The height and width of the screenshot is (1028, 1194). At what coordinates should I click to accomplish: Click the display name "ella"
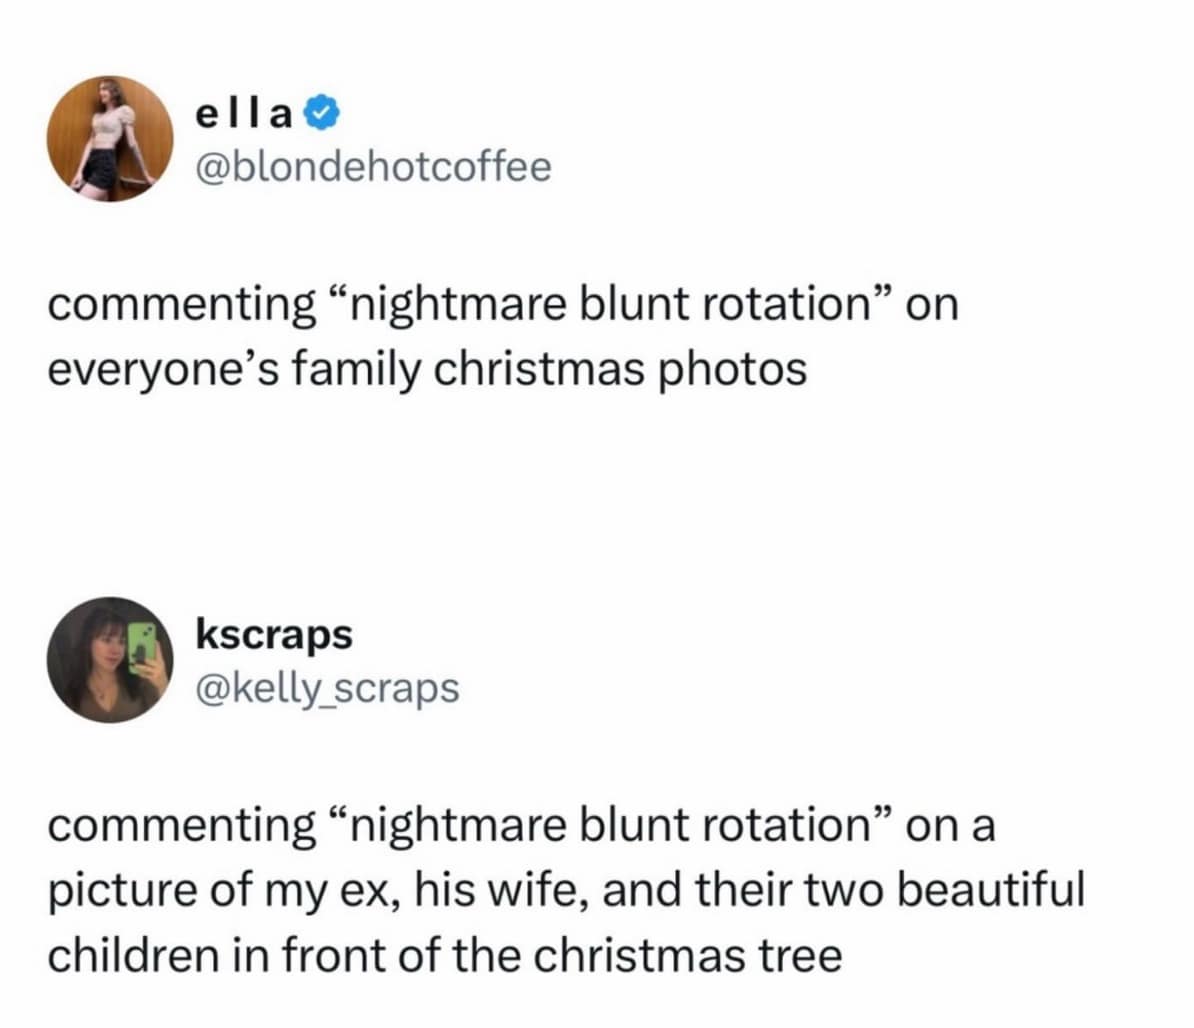pos(243,116)
